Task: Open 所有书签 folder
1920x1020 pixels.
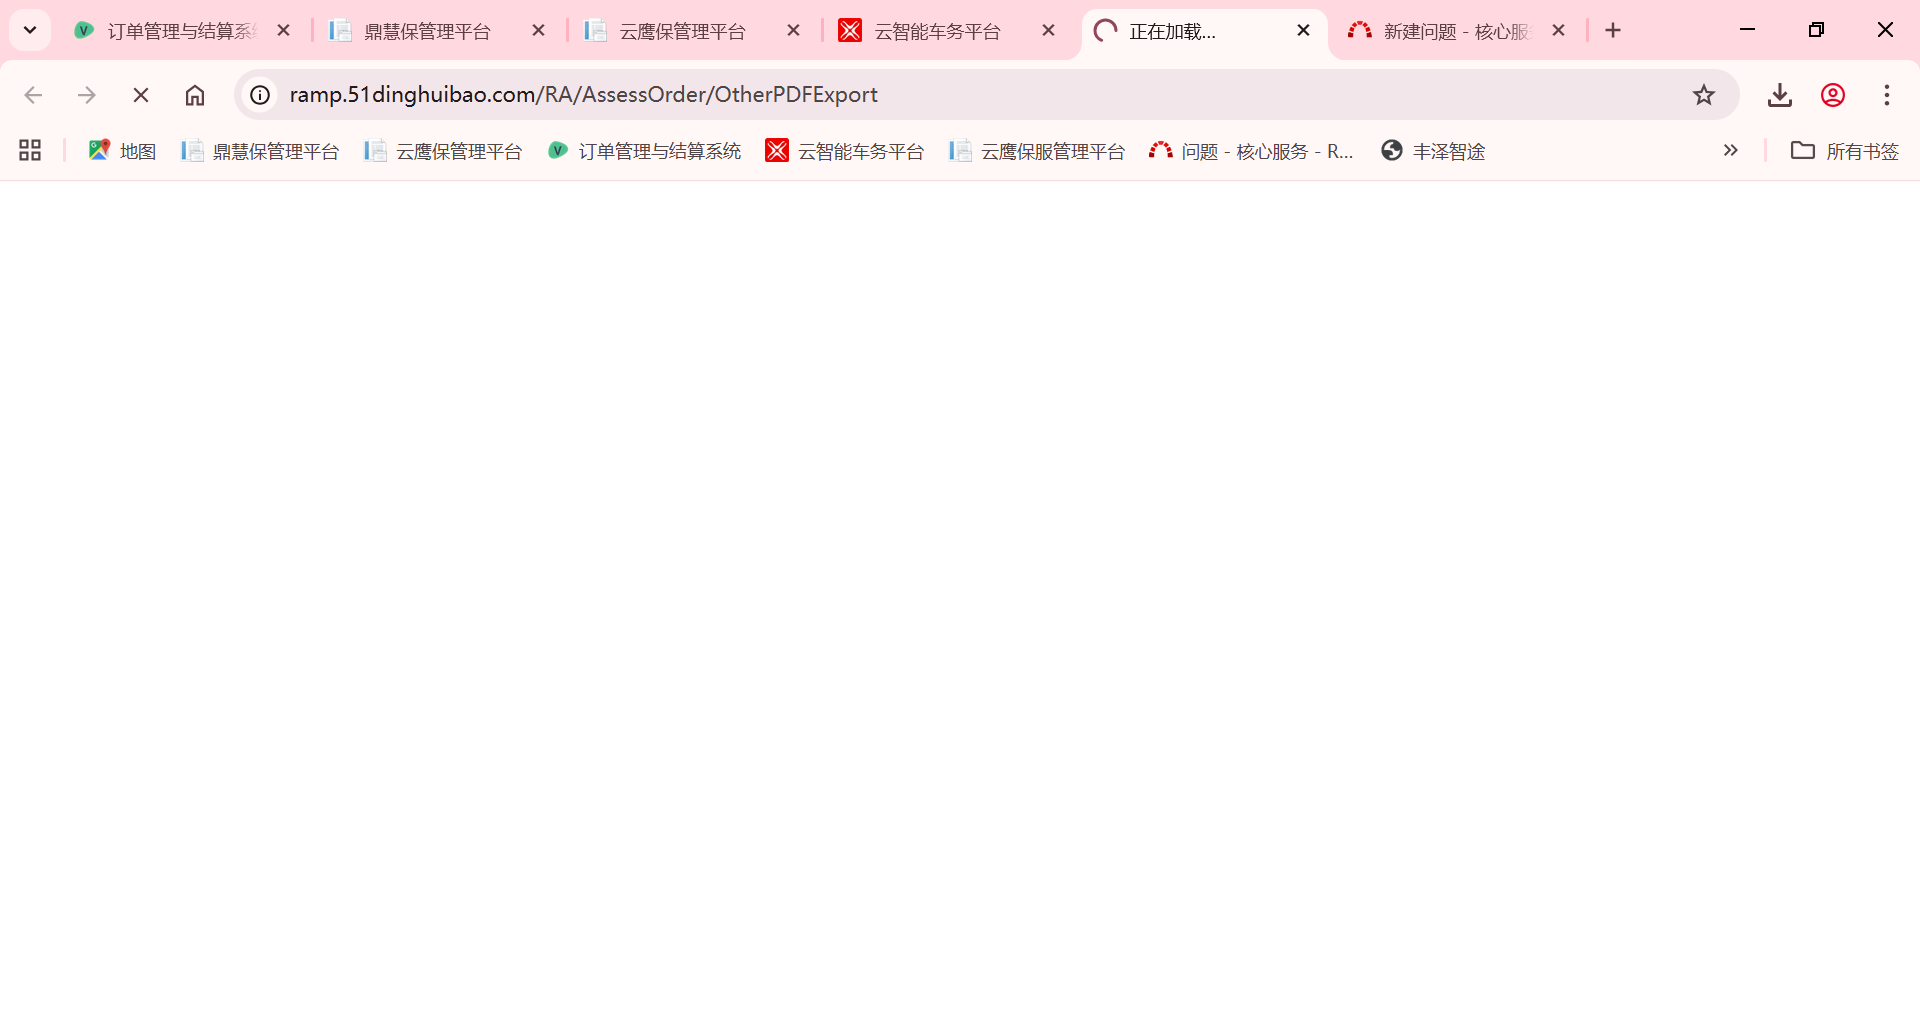Action: coord(1844,151)
